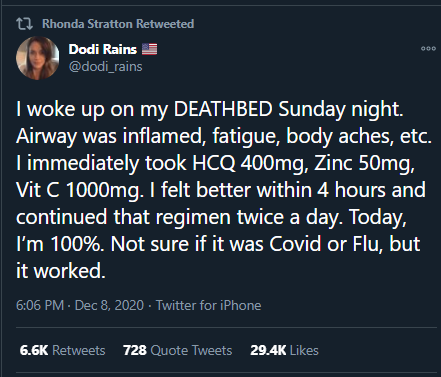The width and height of the screenshot is (441, 377).
Task: Open Rhonda Stratton Retweeted link
Action: click(x=118, y=24)
